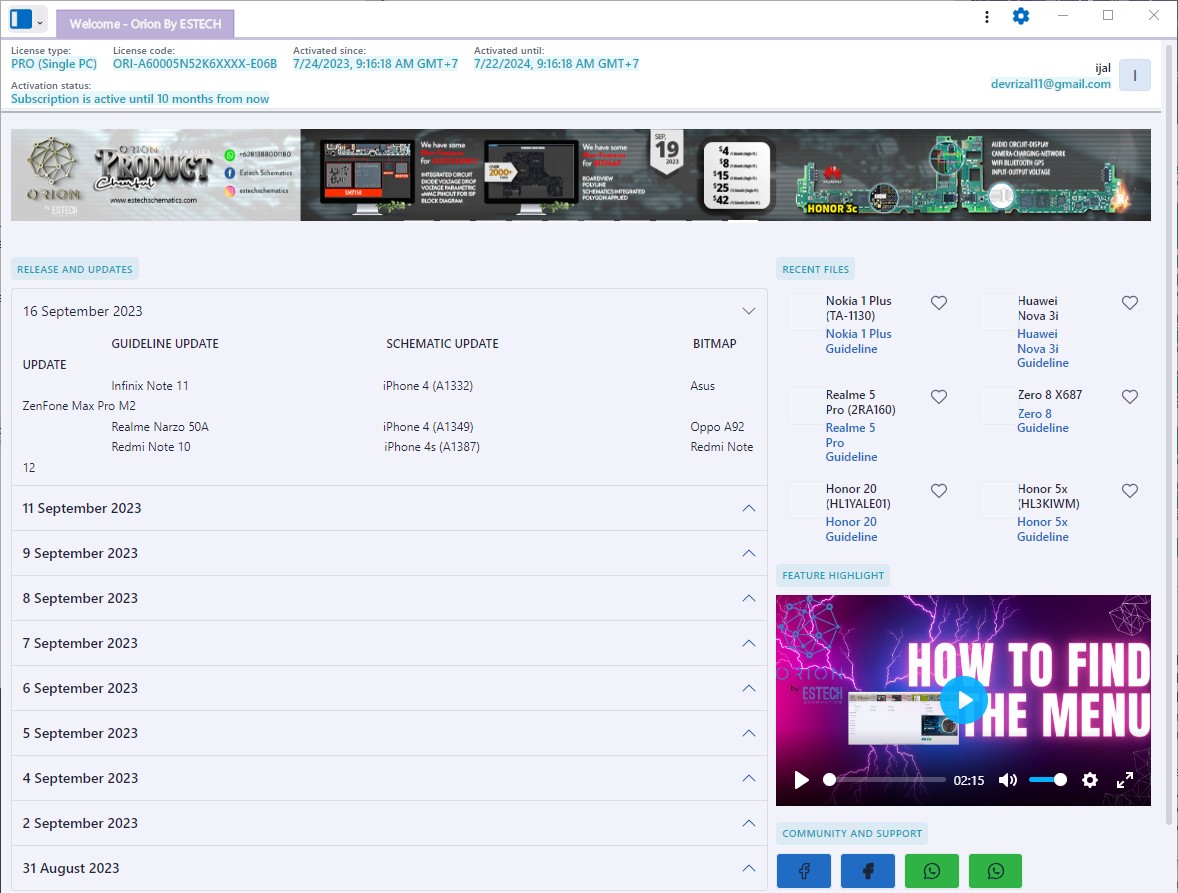Select the Welcome - Orion By ESTECH tab
The image size is (1178, 893).
(145, 24)
